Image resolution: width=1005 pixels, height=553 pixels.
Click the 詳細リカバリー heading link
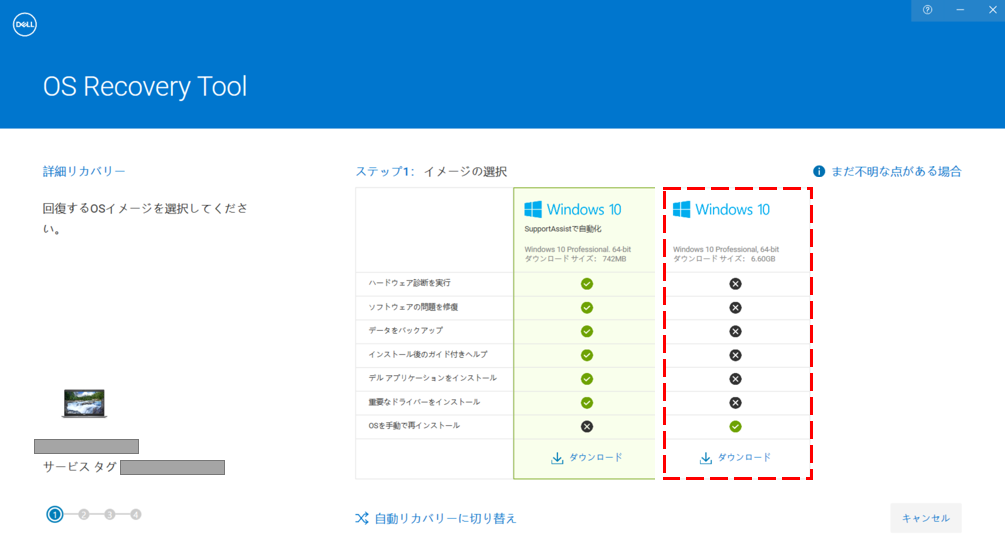click(84, 171)
